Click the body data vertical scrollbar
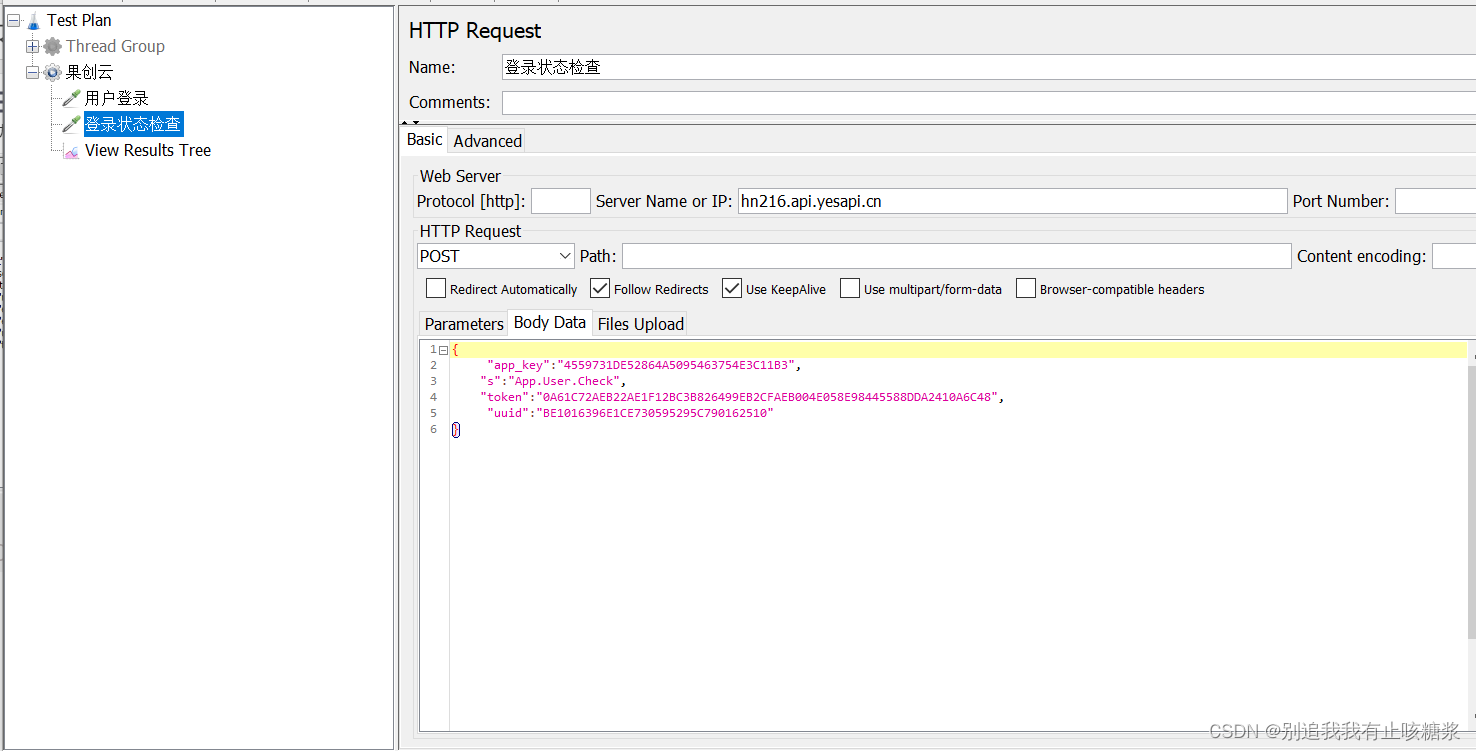1476x751 pixels. [1471, 500]
